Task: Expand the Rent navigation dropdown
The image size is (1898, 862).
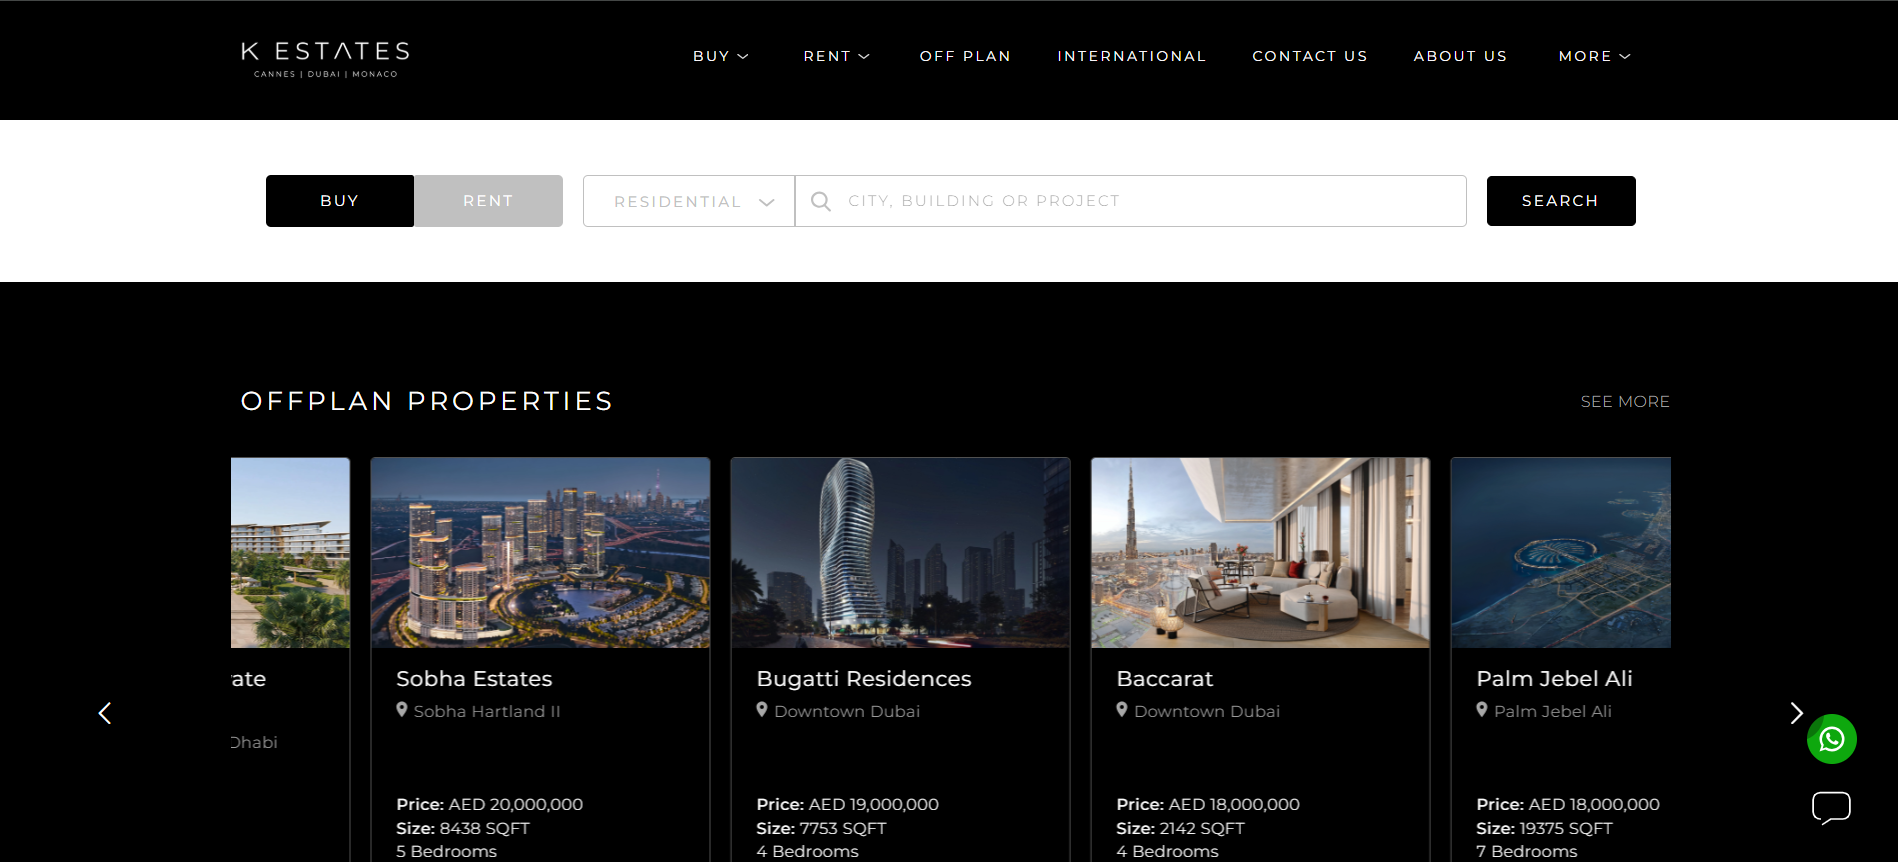Action: (x=836, y=56)
